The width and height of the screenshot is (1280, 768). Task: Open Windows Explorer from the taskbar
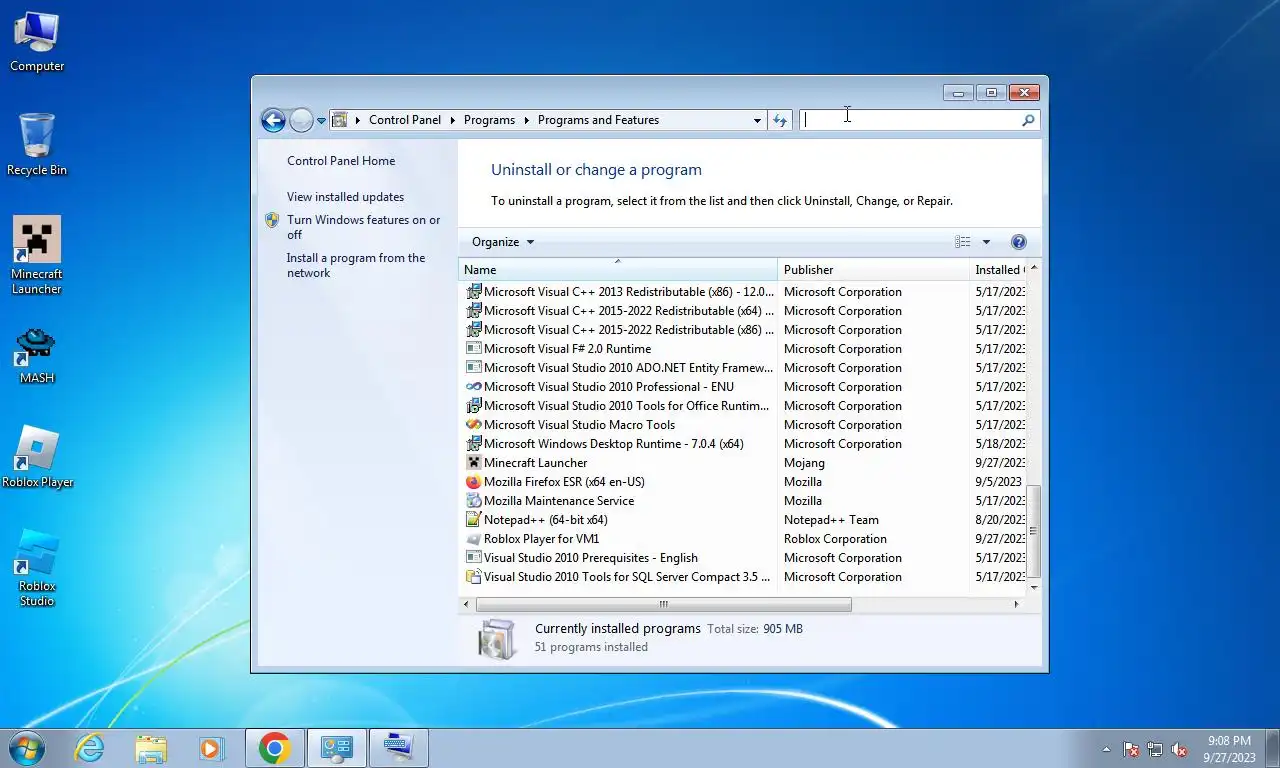(x=151, y=748)
